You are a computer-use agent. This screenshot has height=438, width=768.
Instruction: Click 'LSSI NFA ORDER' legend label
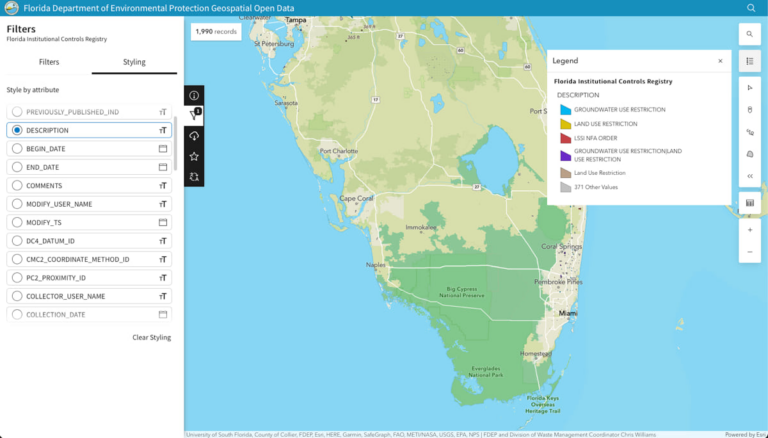(x=596, y=138)
